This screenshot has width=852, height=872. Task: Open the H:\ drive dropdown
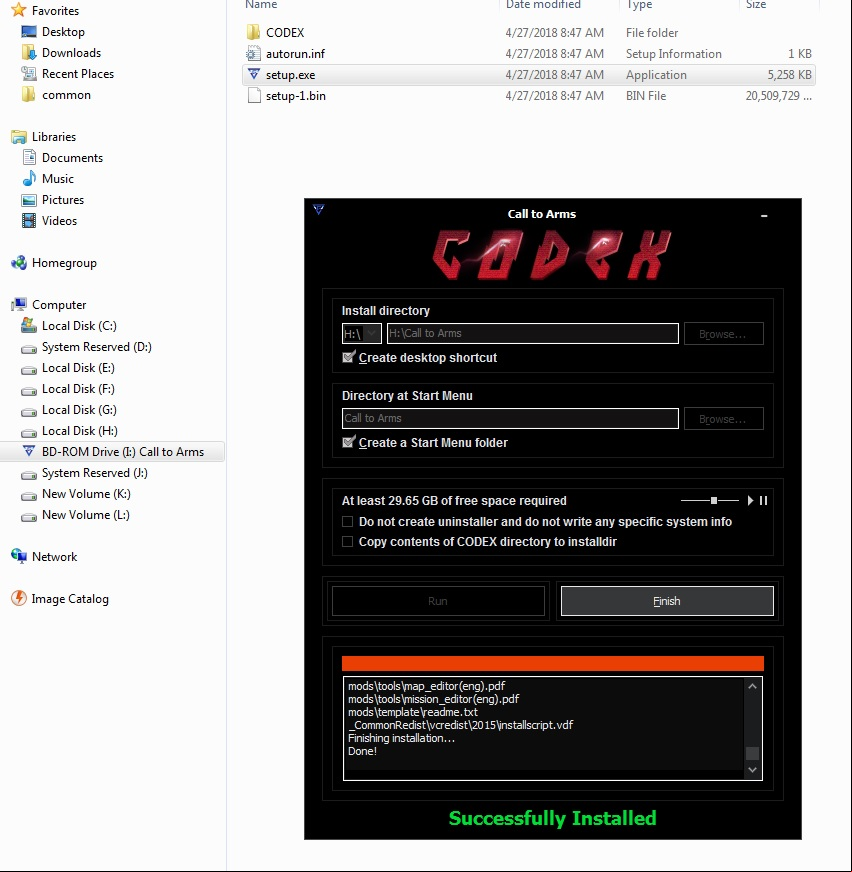362,334
